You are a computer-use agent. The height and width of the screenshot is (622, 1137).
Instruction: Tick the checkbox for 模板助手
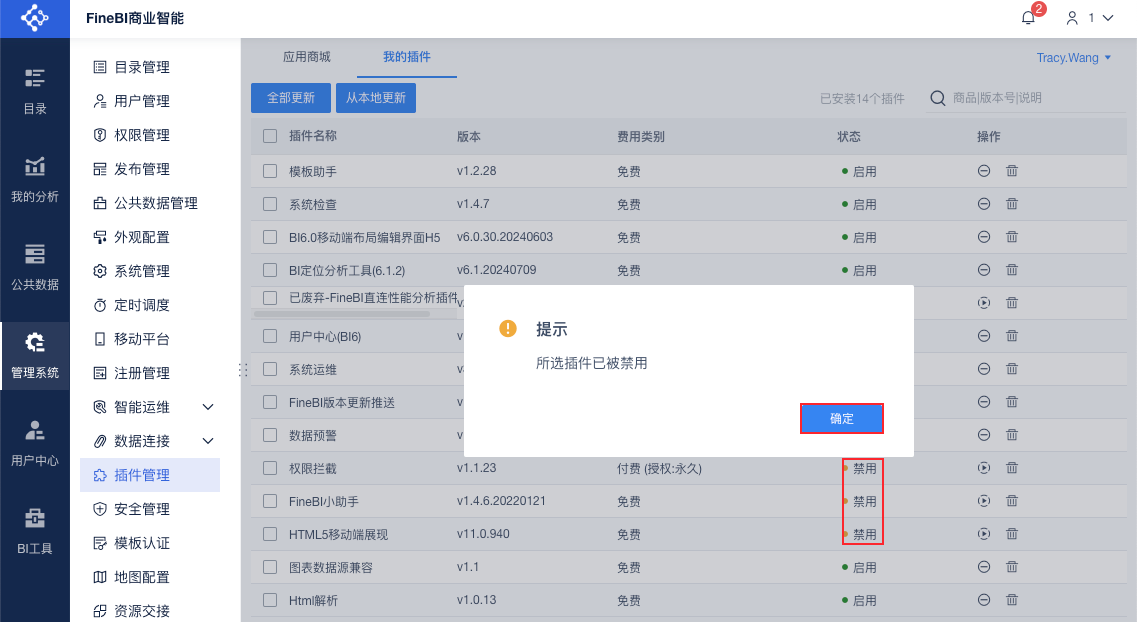point(270,171)
